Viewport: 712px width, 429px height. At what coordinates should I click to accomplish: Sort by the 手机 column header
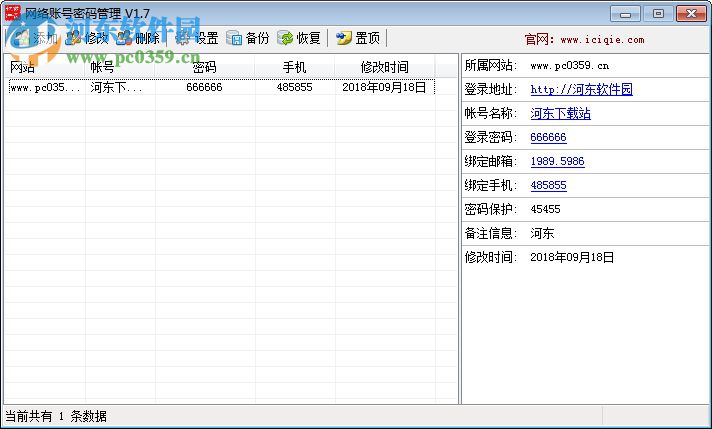point(294,67)
